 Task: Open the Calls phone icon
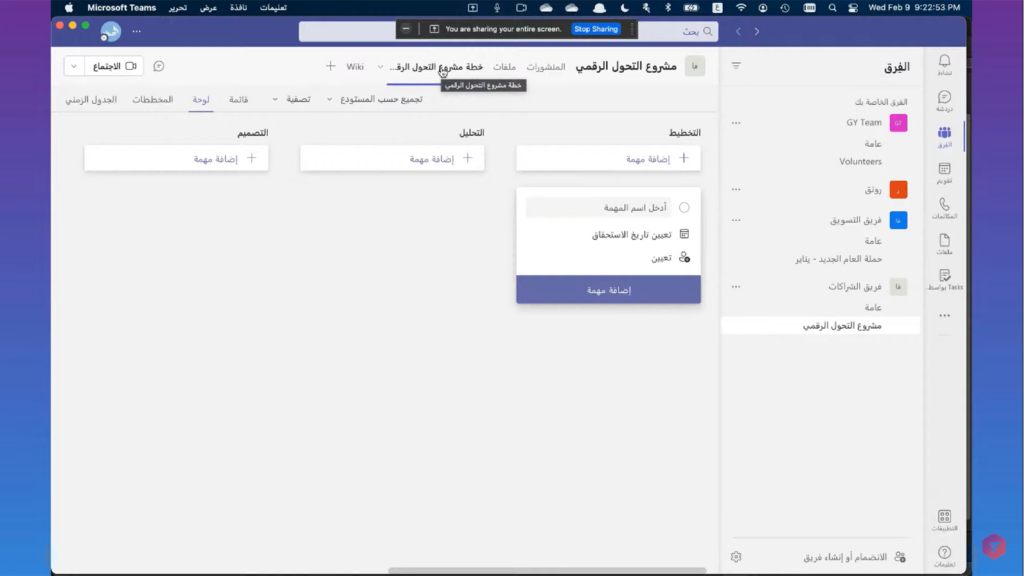944,208
